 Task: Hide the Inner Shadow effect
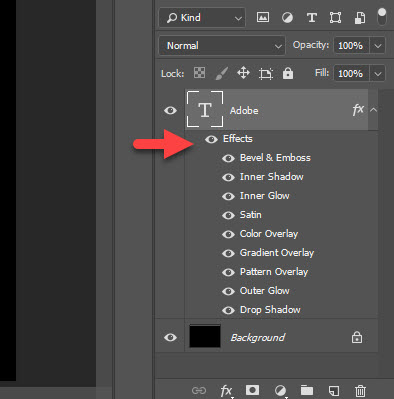tap(228, 177)
